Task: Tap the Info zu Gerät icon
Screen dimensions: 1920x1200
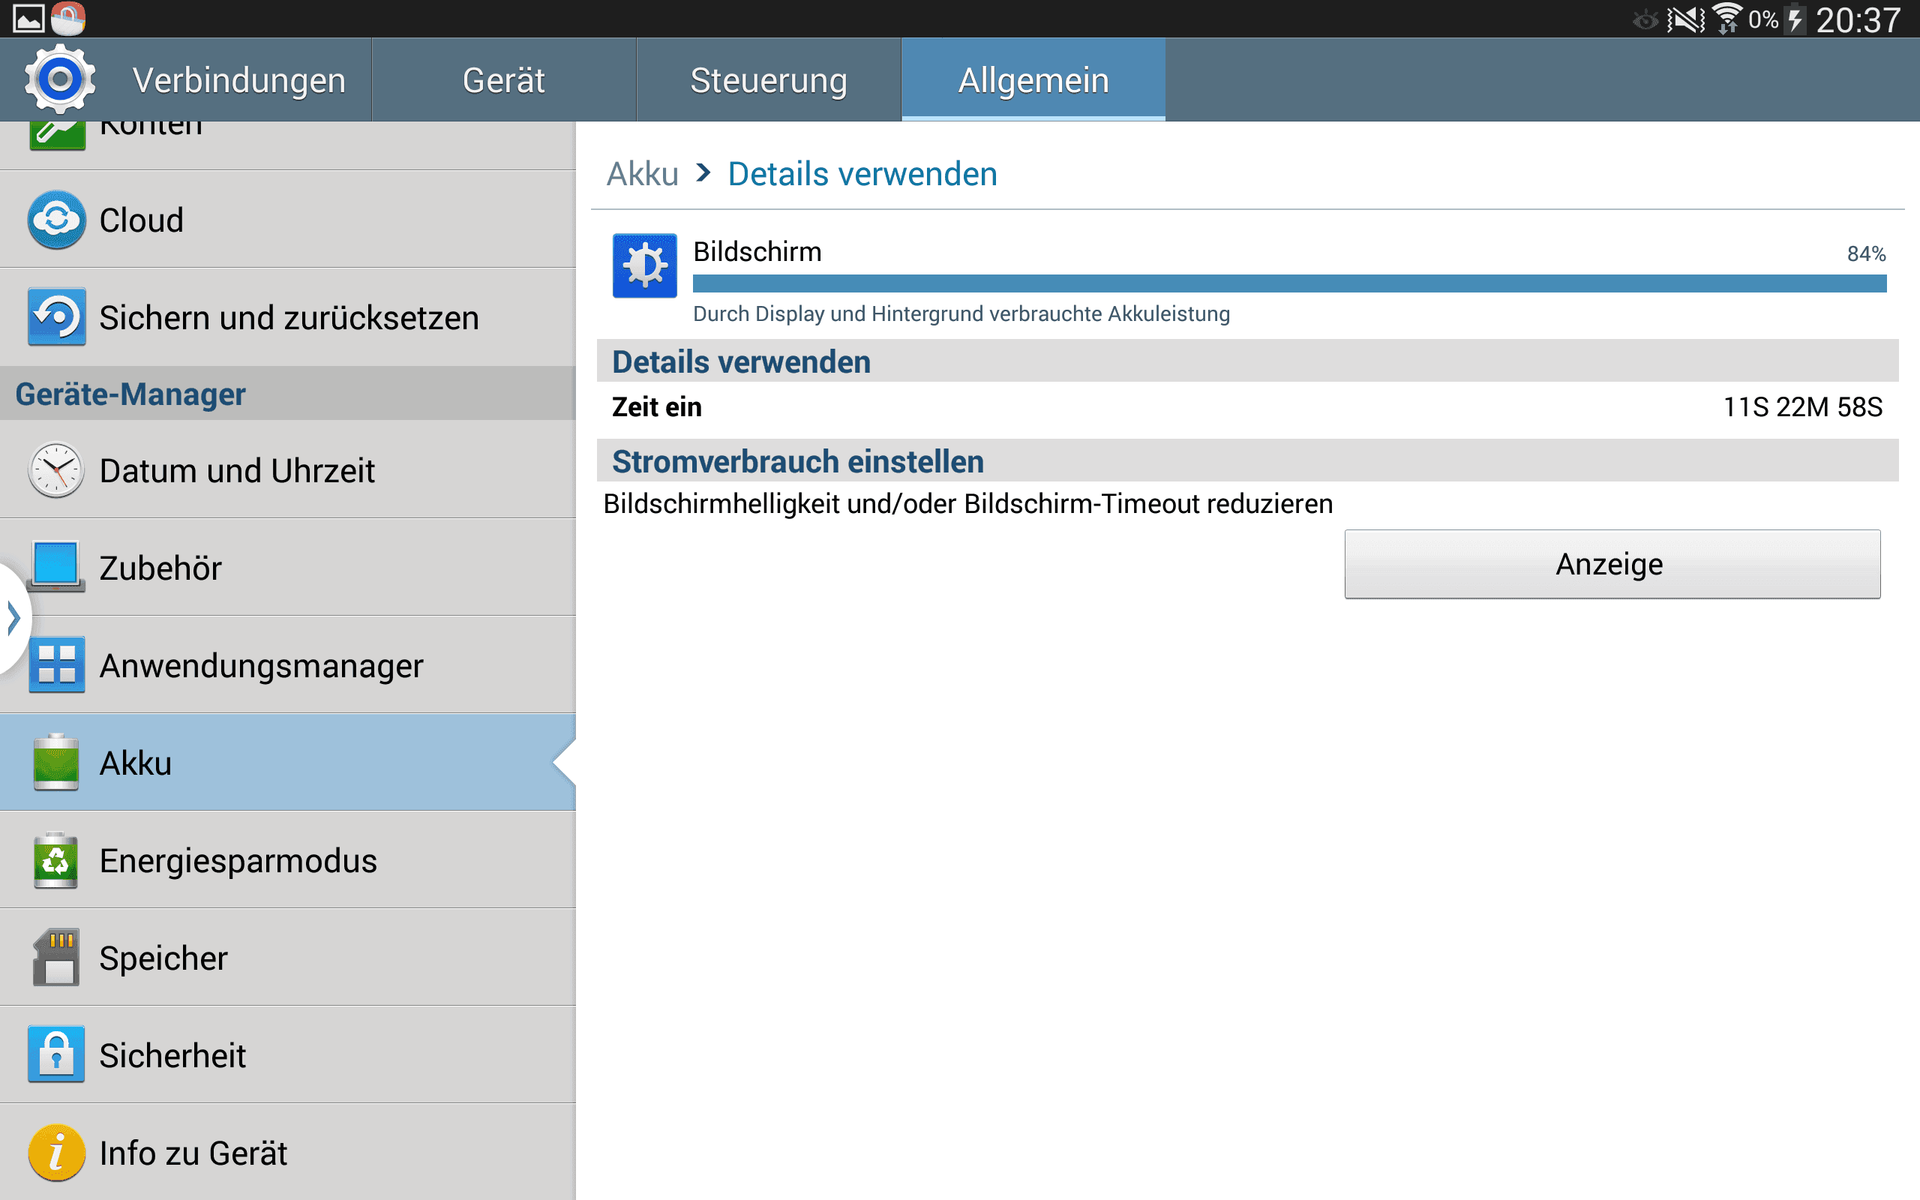Action: pos(56,1153)
